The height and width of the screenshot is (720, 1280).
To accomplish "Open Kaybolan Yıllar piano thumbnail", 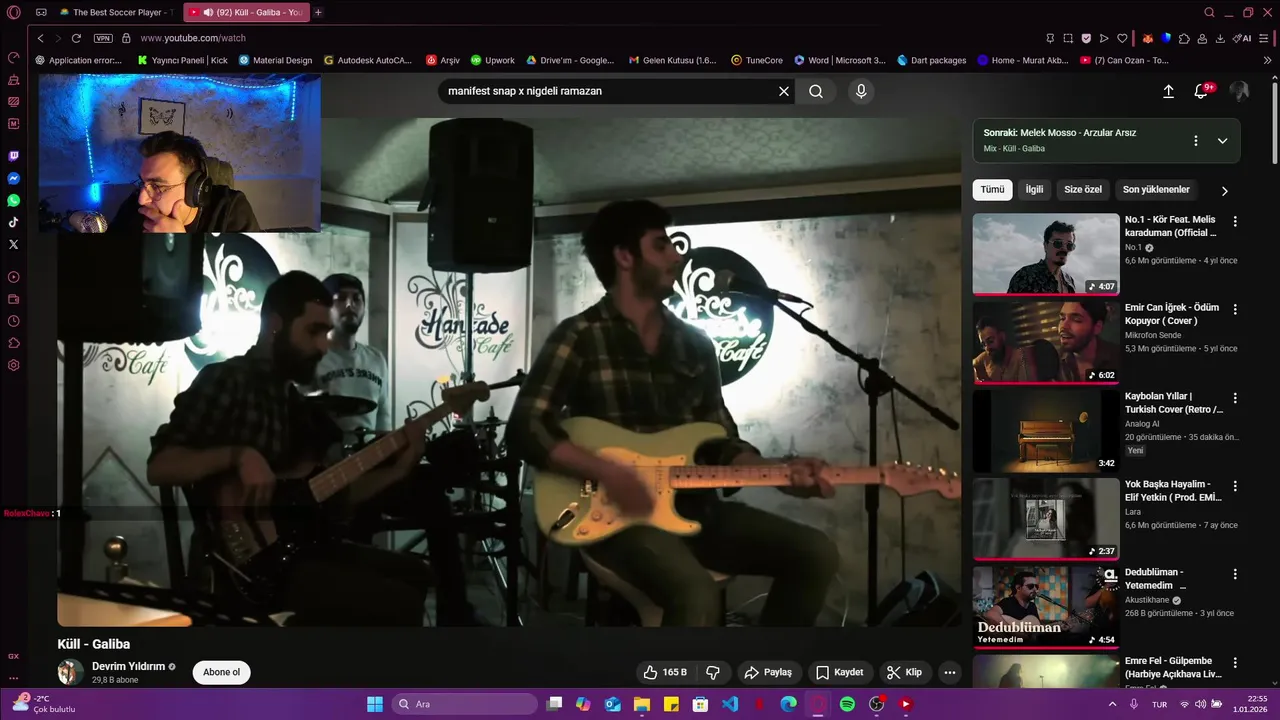I will pyautogui.click(x=1046, y=430).
